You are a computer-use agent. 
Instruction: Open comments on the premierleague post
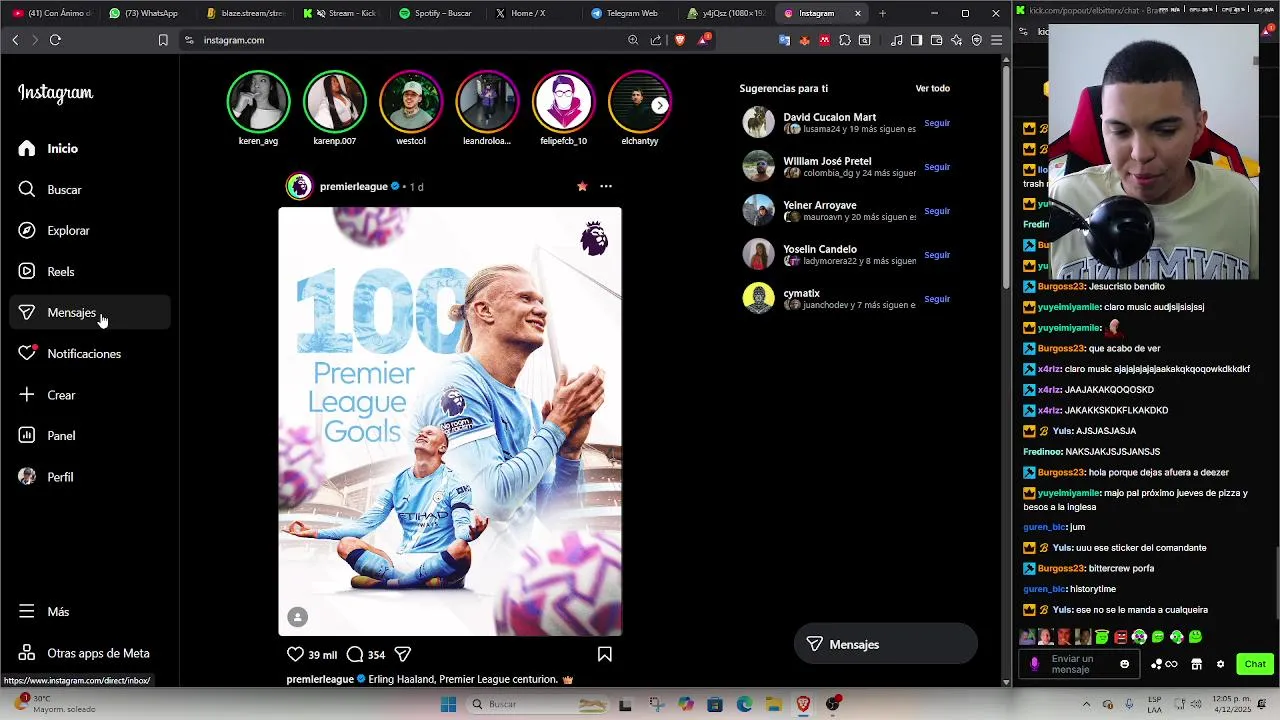[355, 654]
